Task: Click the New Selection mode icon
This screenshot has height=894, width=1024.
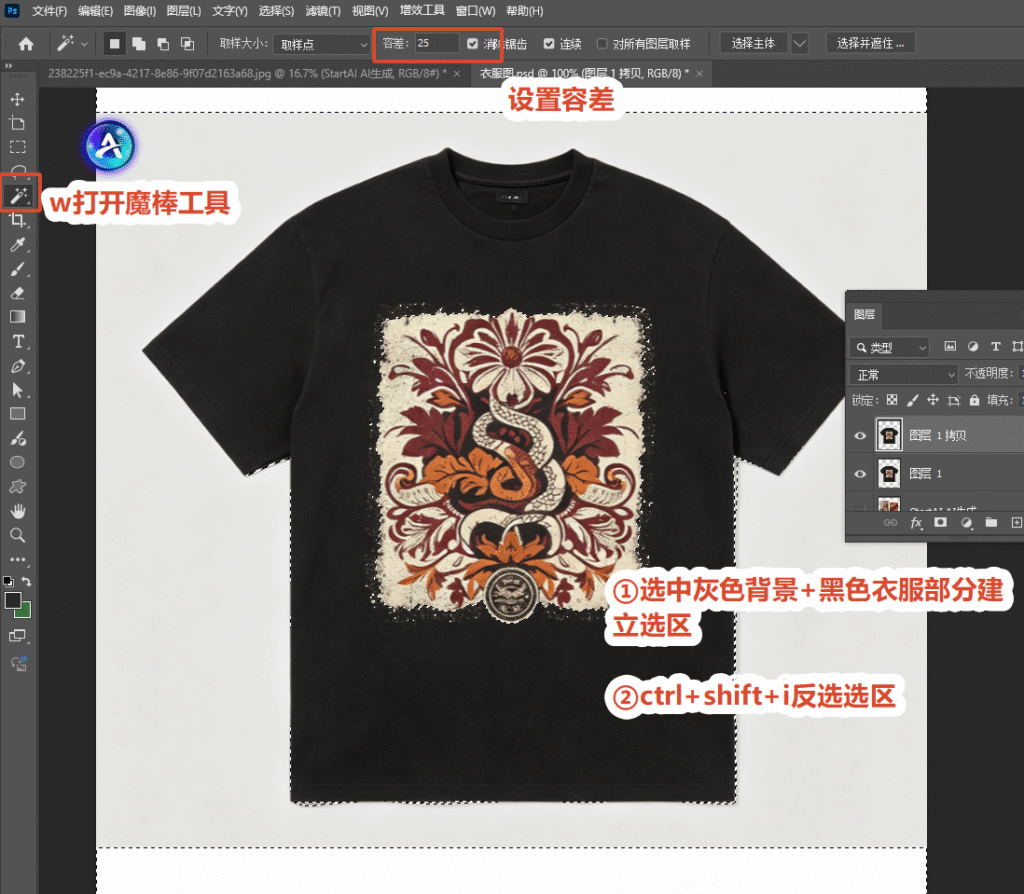Action: point(114,44)
